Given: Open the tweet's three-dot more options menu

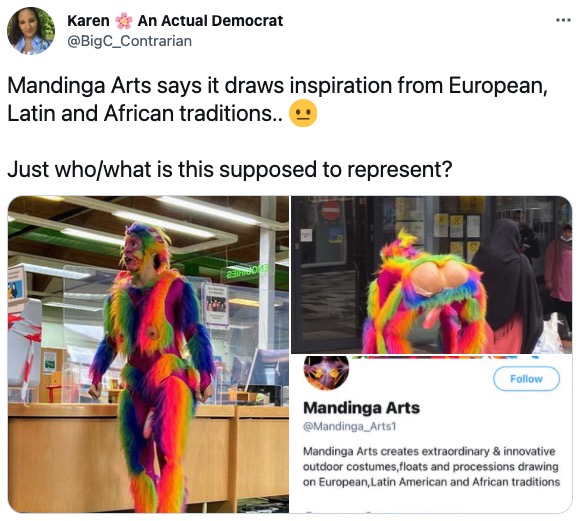Looking at the screenshot, I should (x=563, y=20).
